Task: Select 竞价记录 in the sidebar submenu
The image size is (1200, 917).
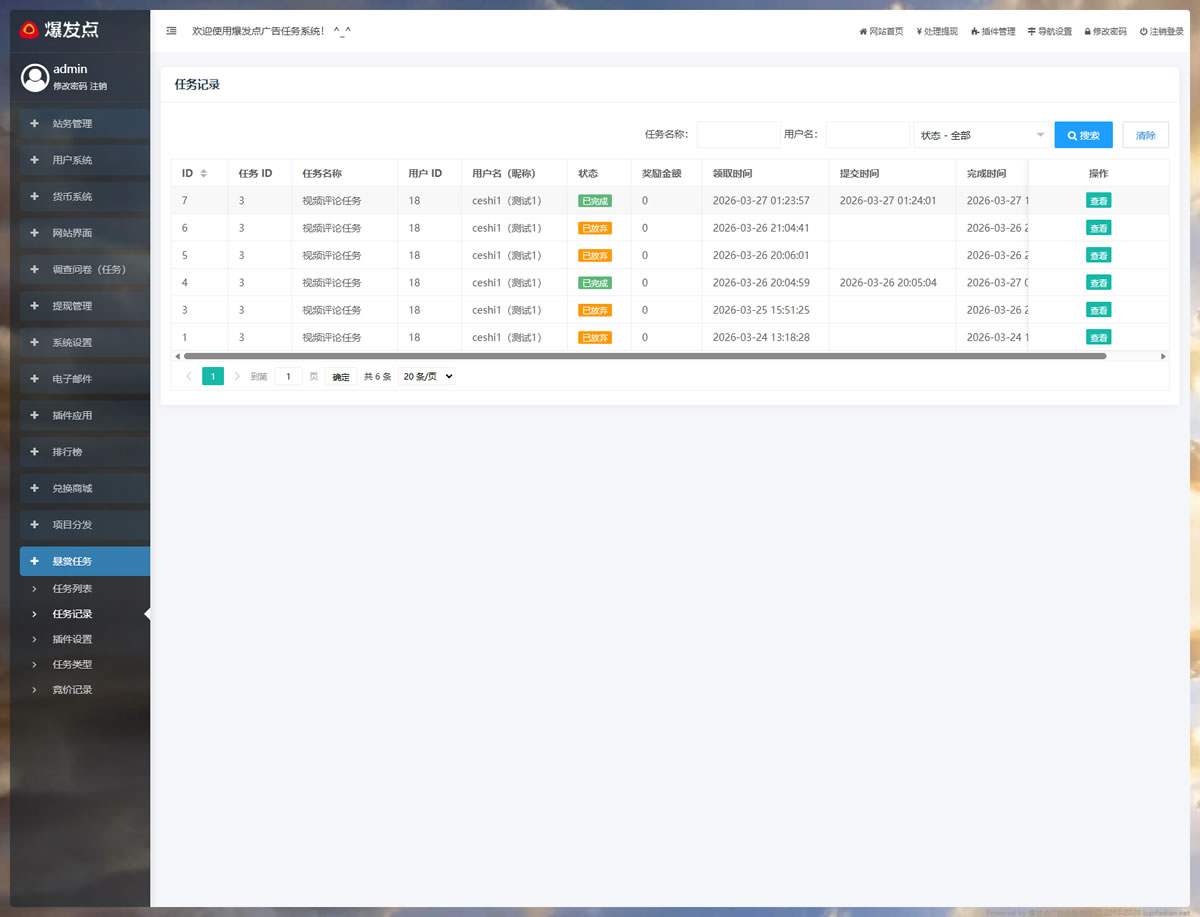Action: point(72,690)
